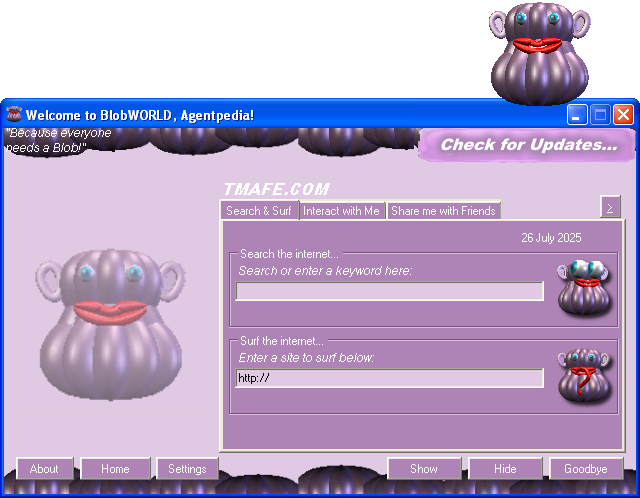Image resolution: width=640 pixels, height=498 pixels.
Task: Click the small blob icon in the title bar
Action: pos(14,114)
